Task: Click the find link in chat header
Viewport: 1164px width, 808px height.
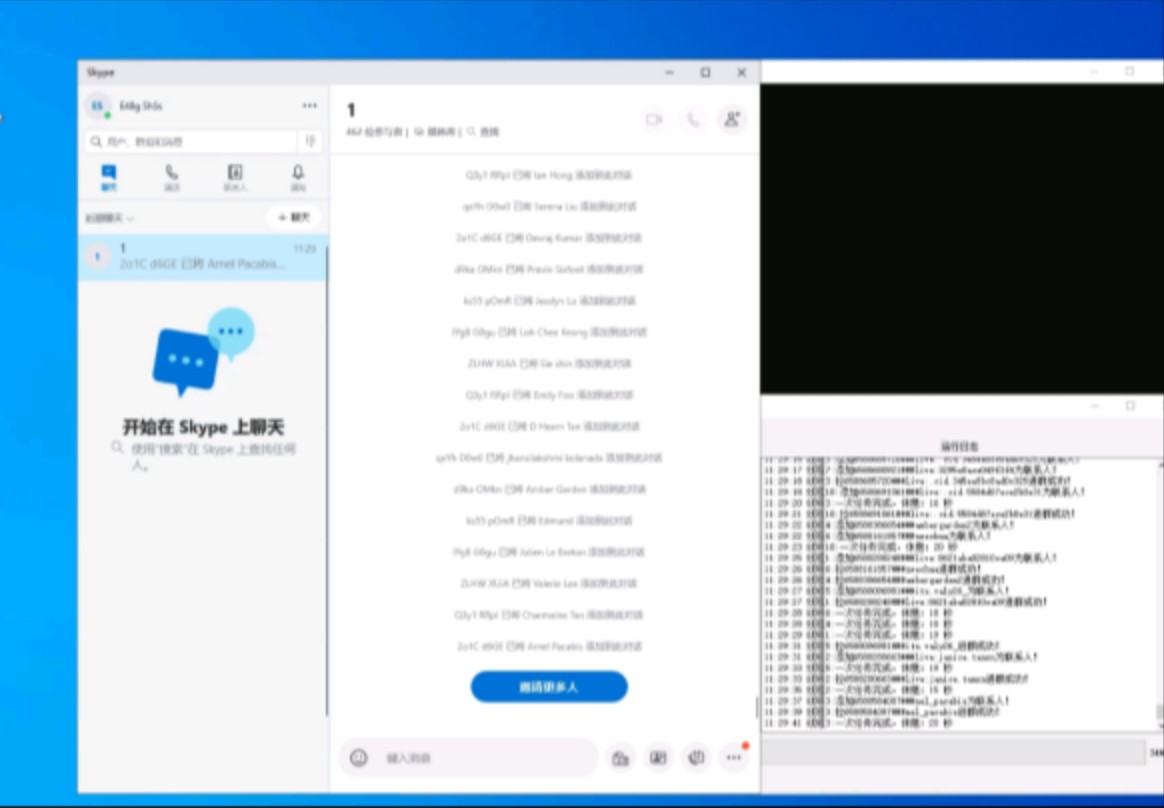Action: [483, 132]
